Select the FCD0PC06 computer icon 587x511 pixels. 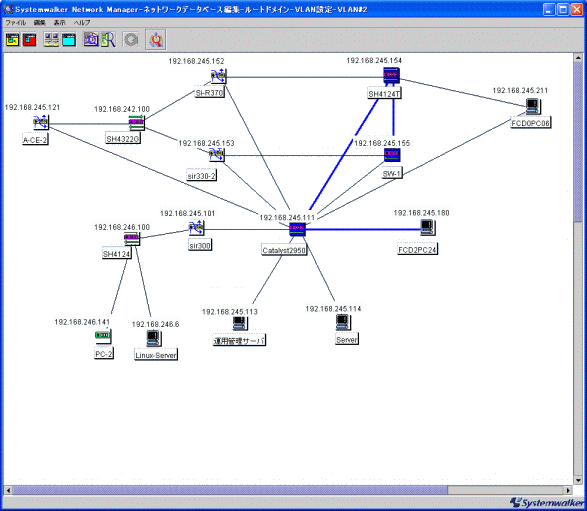click(533, 106)
